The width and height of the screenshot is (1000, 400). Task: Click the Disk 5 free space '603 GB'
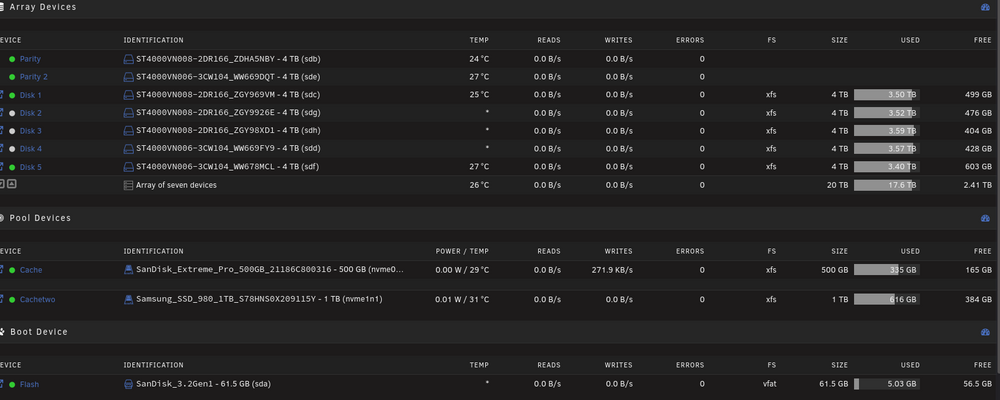[x=978, y=167]
